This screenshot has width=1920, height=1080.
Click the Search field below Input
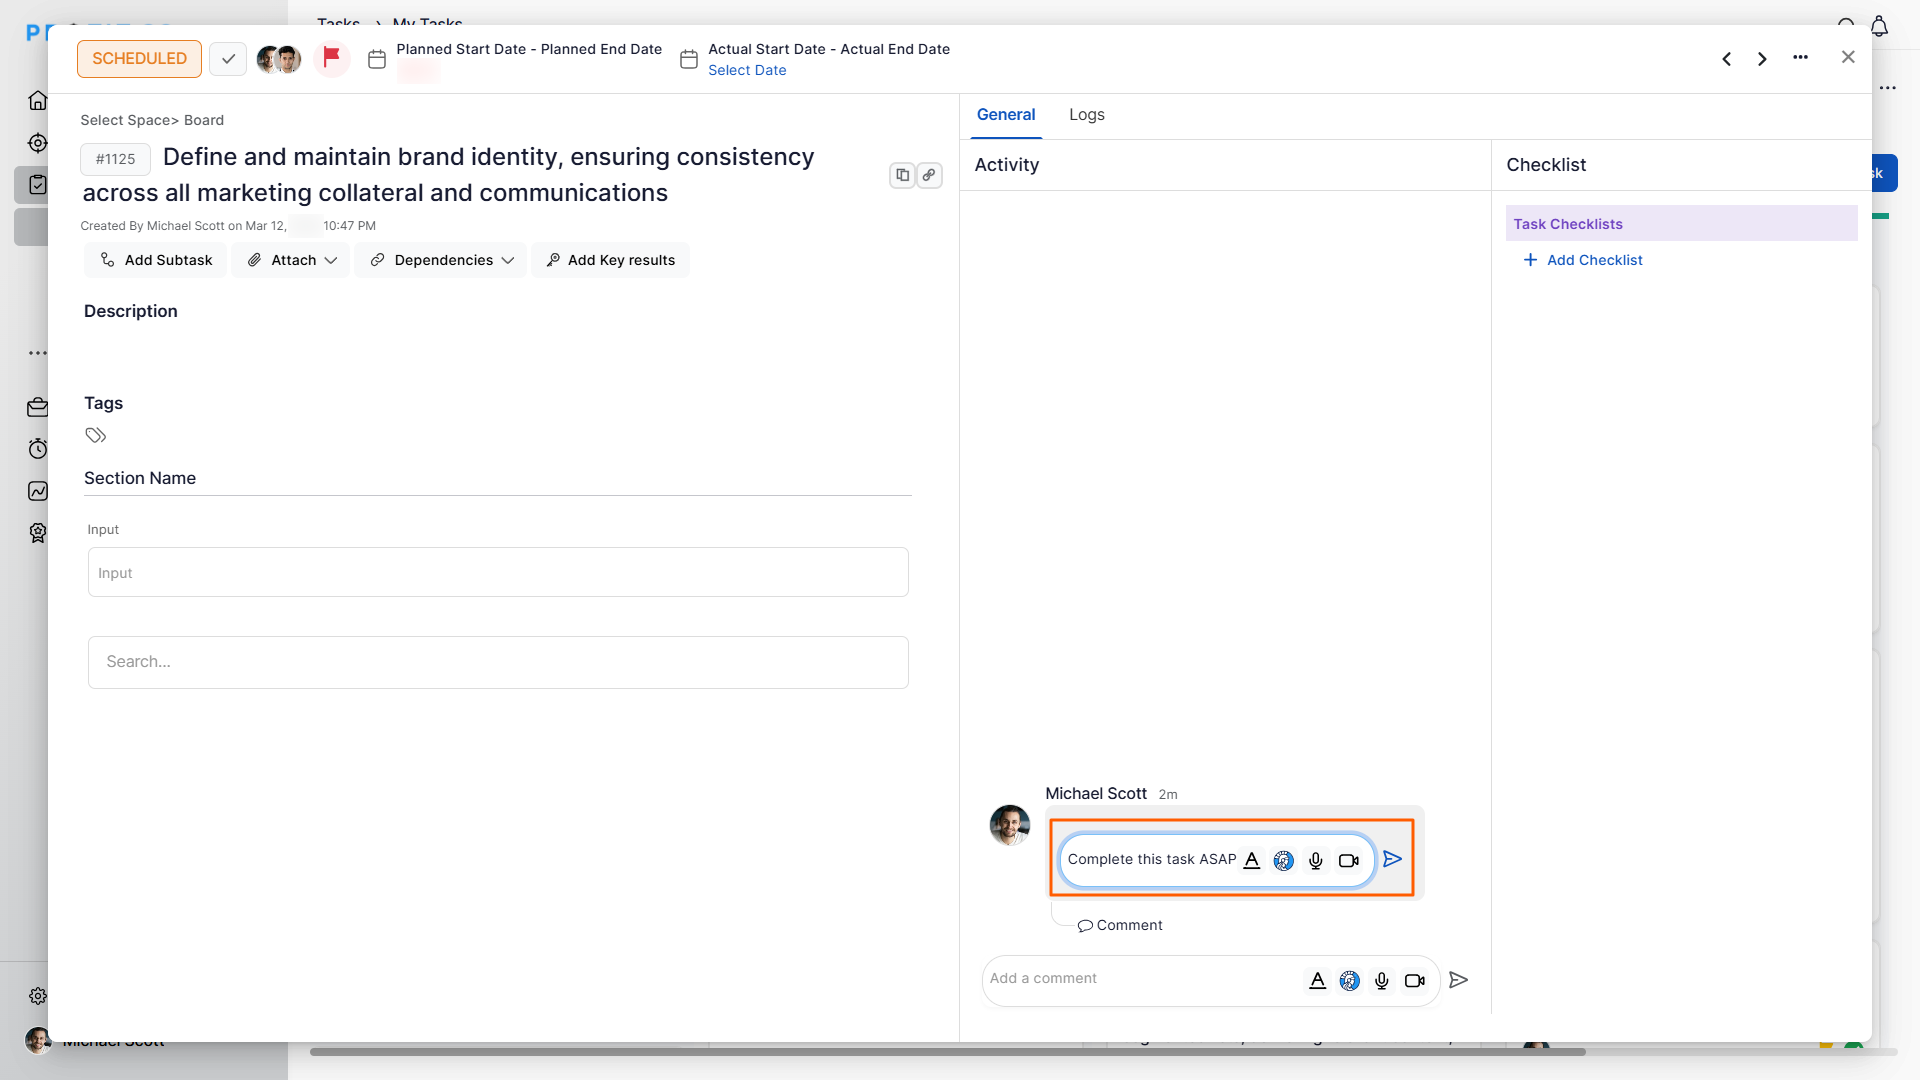point(498,662)
